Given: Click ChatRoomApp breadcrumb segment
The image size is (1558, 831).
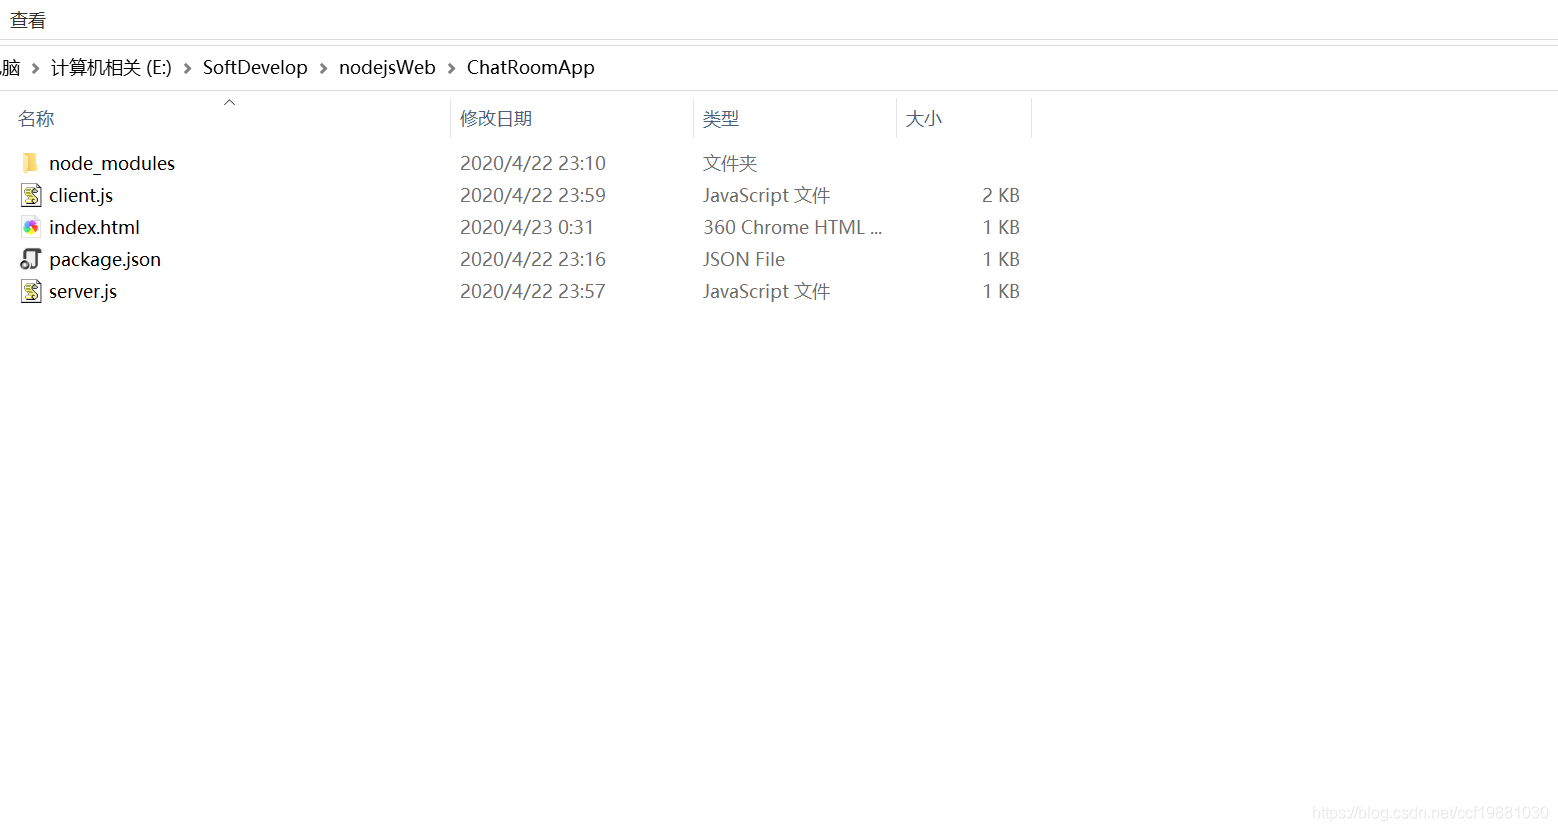Looking at the screenshot, I should point(530,68).
